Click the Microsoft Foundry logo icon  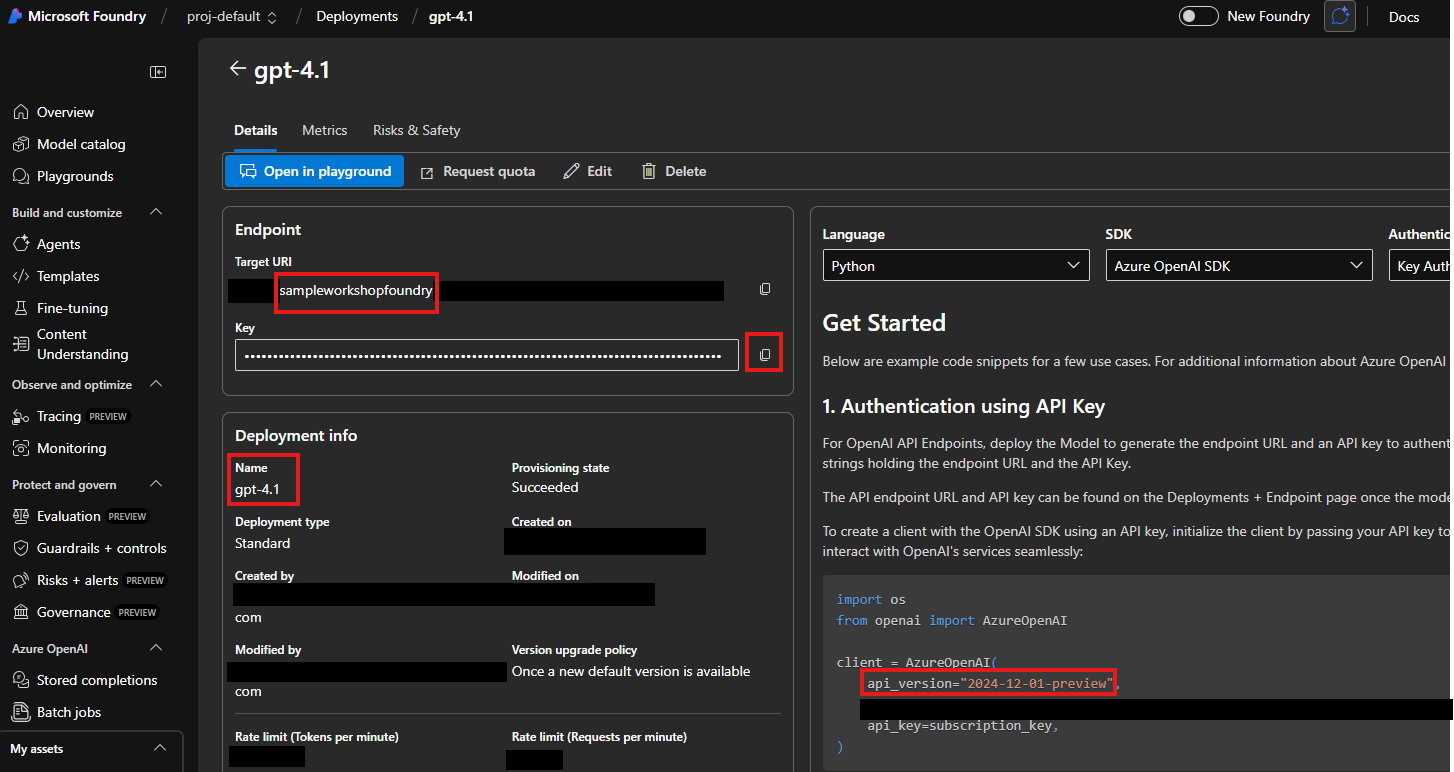16,16
